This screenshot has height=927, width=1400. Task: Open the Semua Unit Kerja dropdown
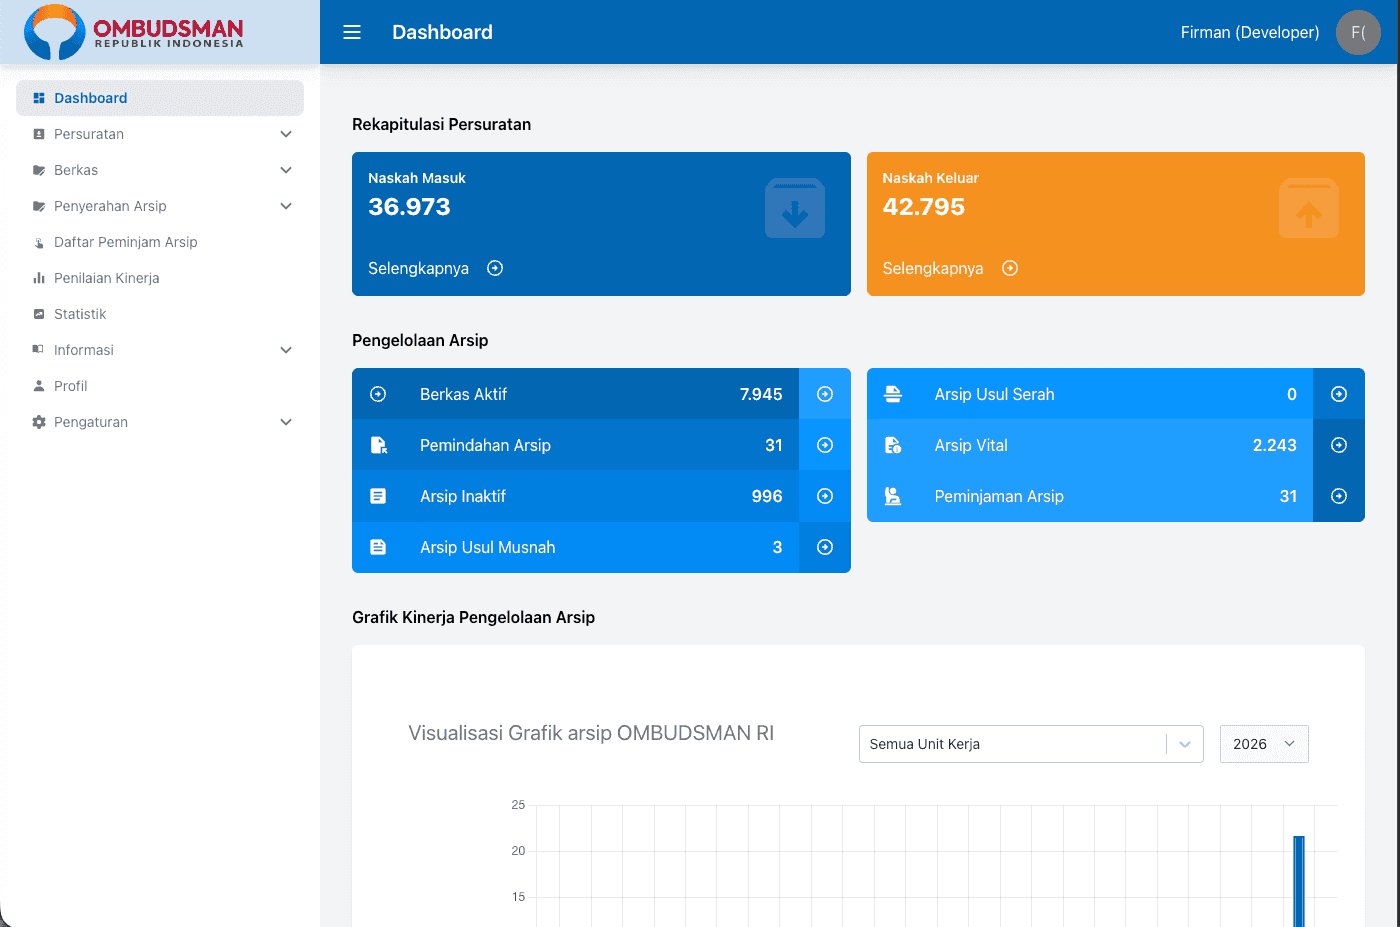(1030, 744)
